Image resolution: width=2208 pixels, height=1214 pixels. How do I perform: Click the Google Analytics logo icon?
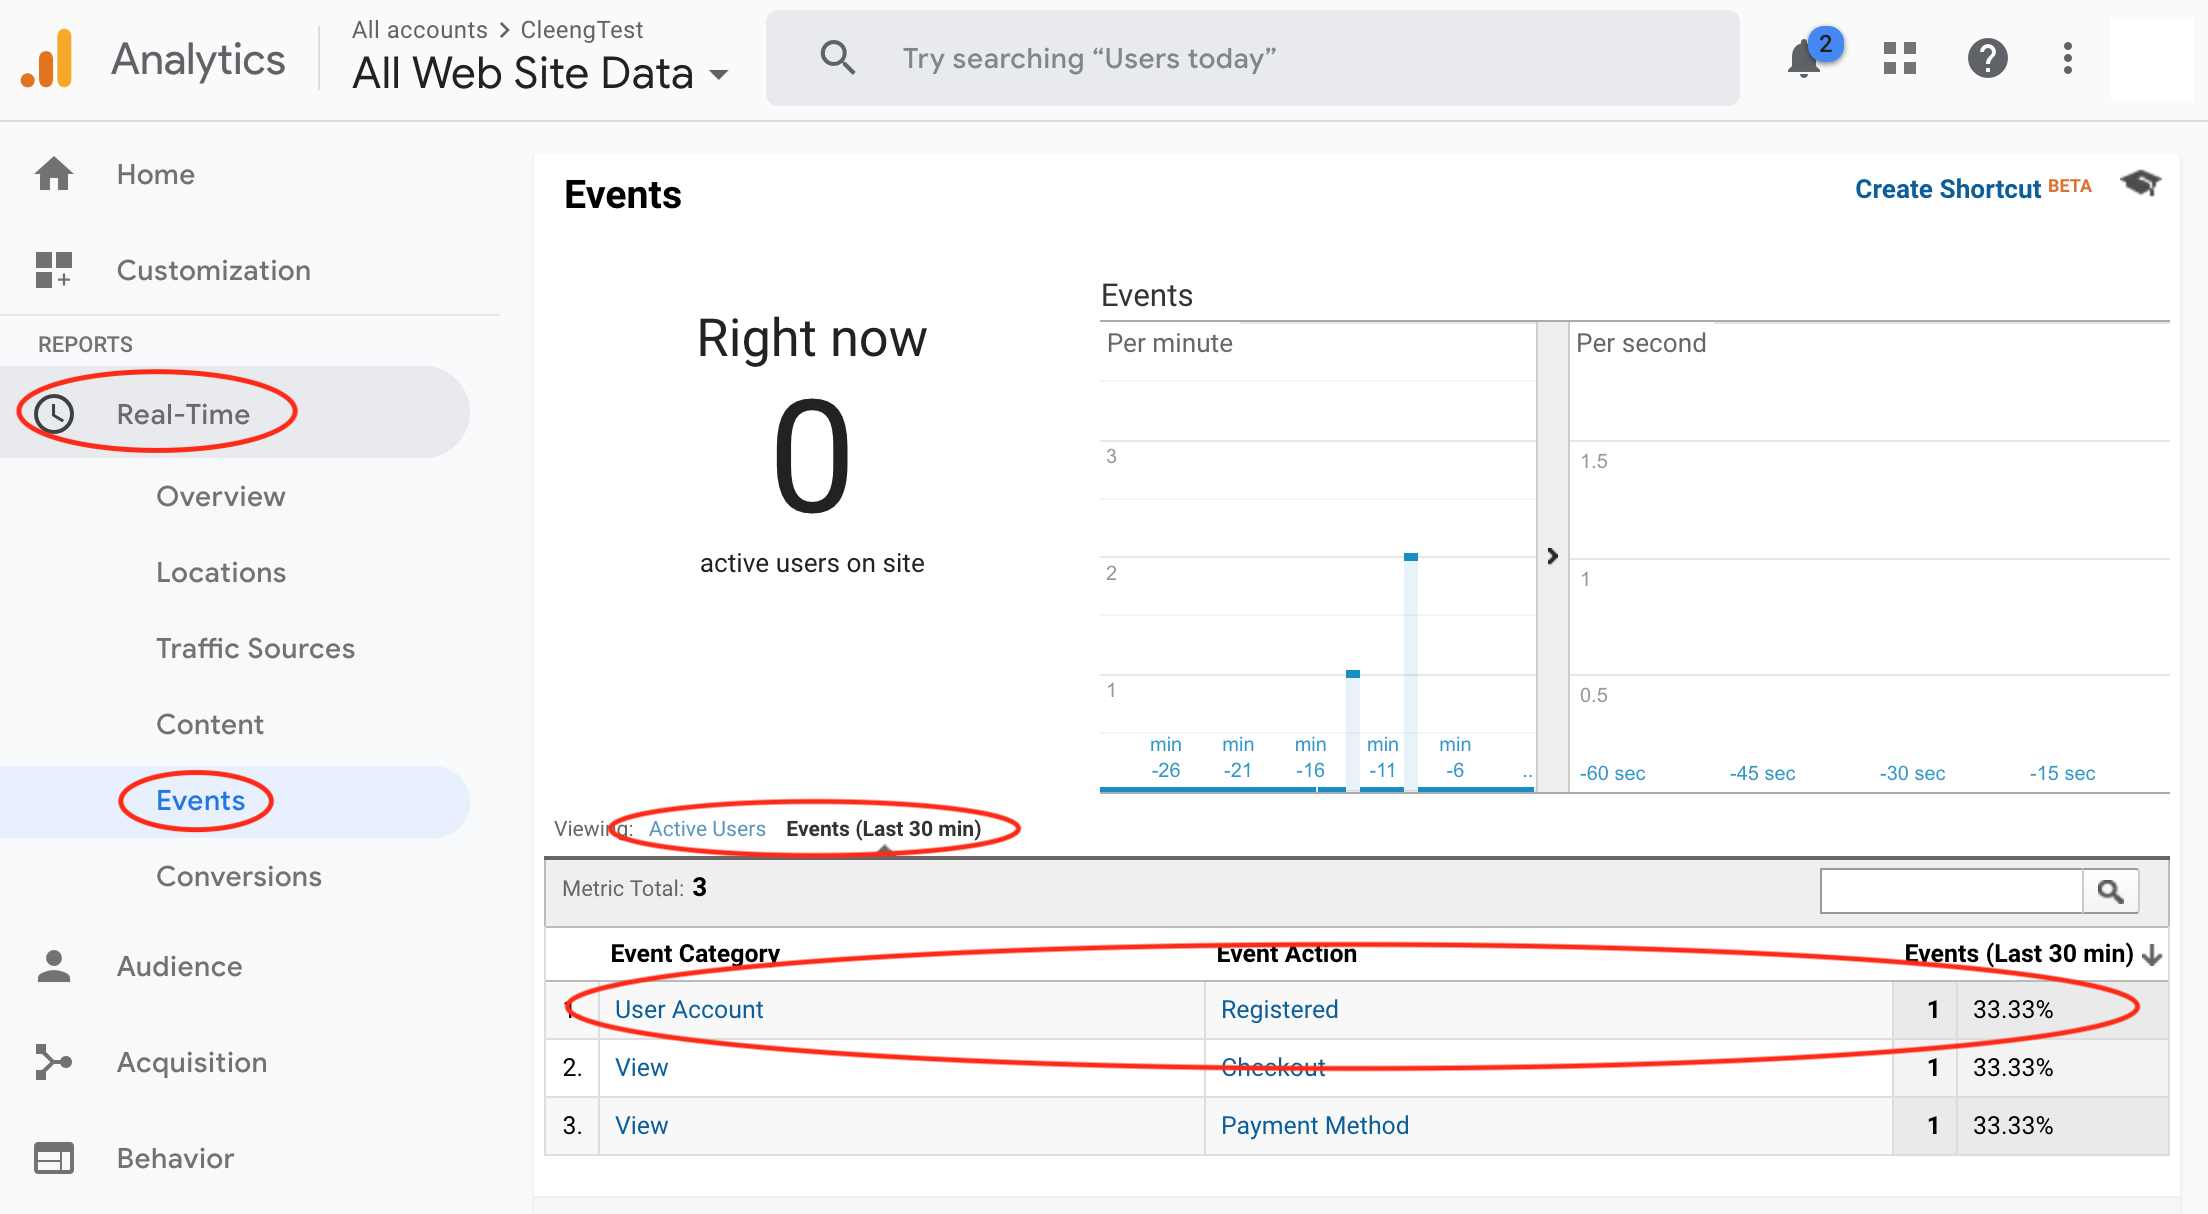click(x=48, y=59)
